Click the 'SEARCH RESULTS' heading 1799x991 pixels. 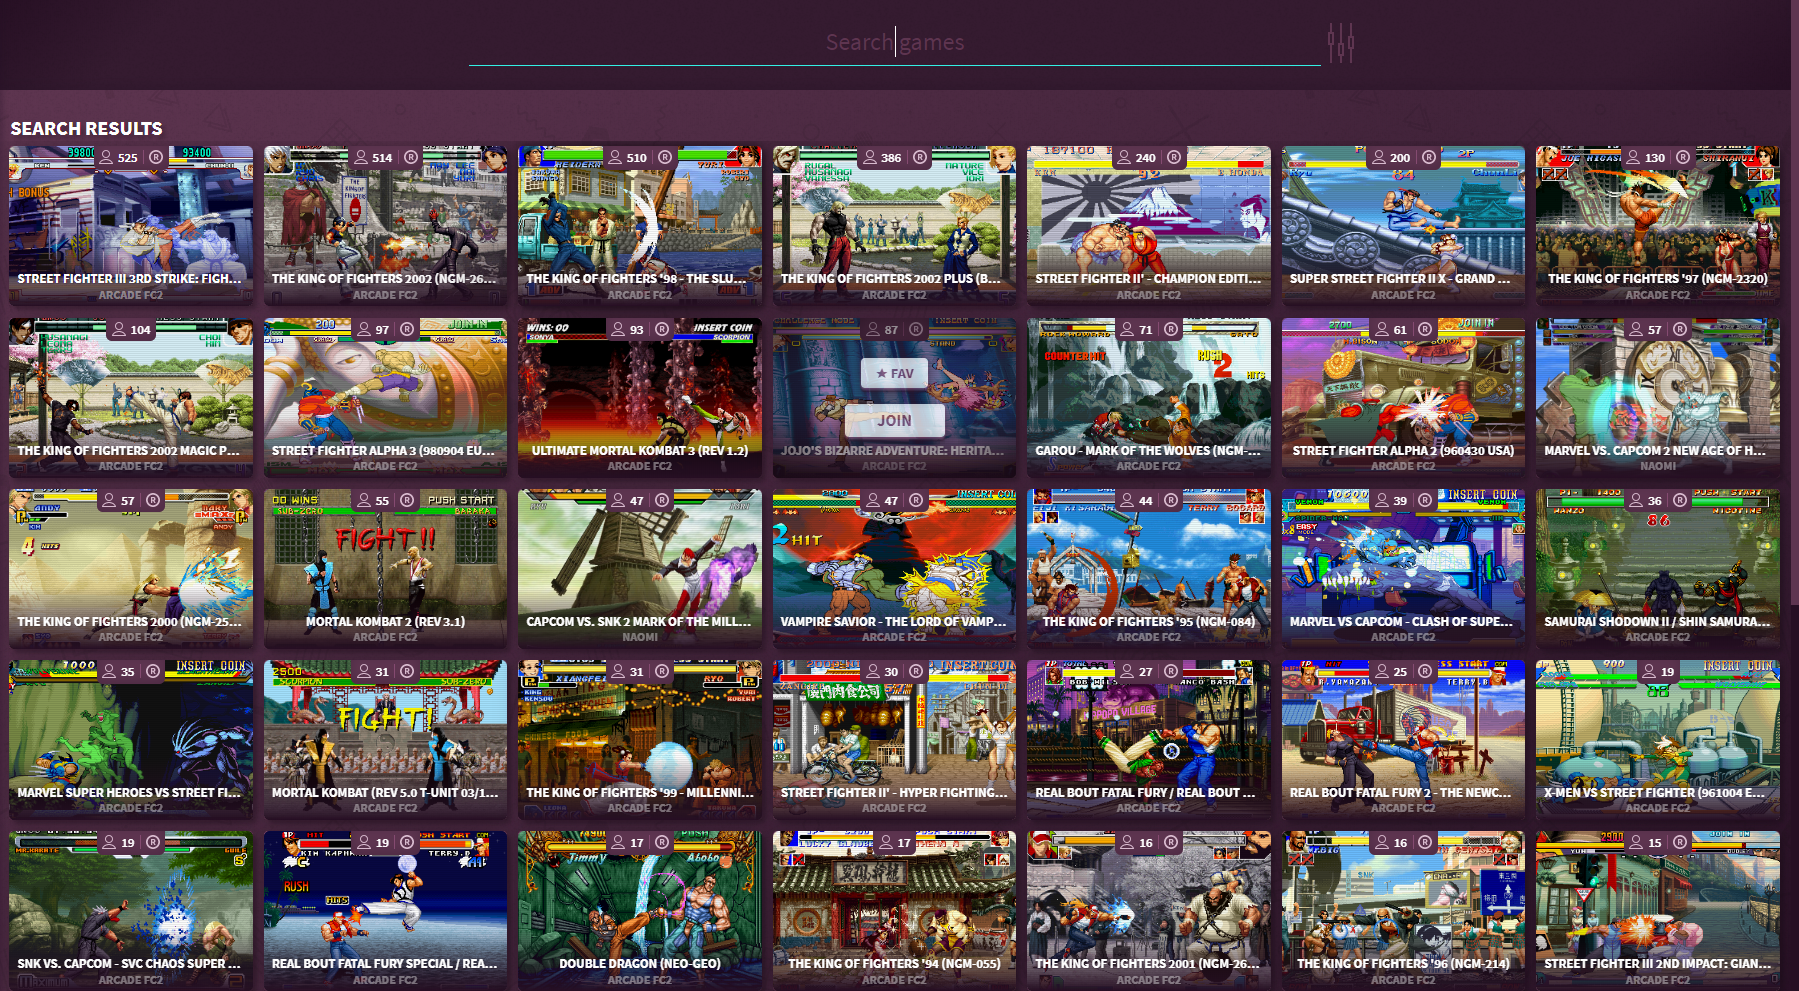coord(86,129)
